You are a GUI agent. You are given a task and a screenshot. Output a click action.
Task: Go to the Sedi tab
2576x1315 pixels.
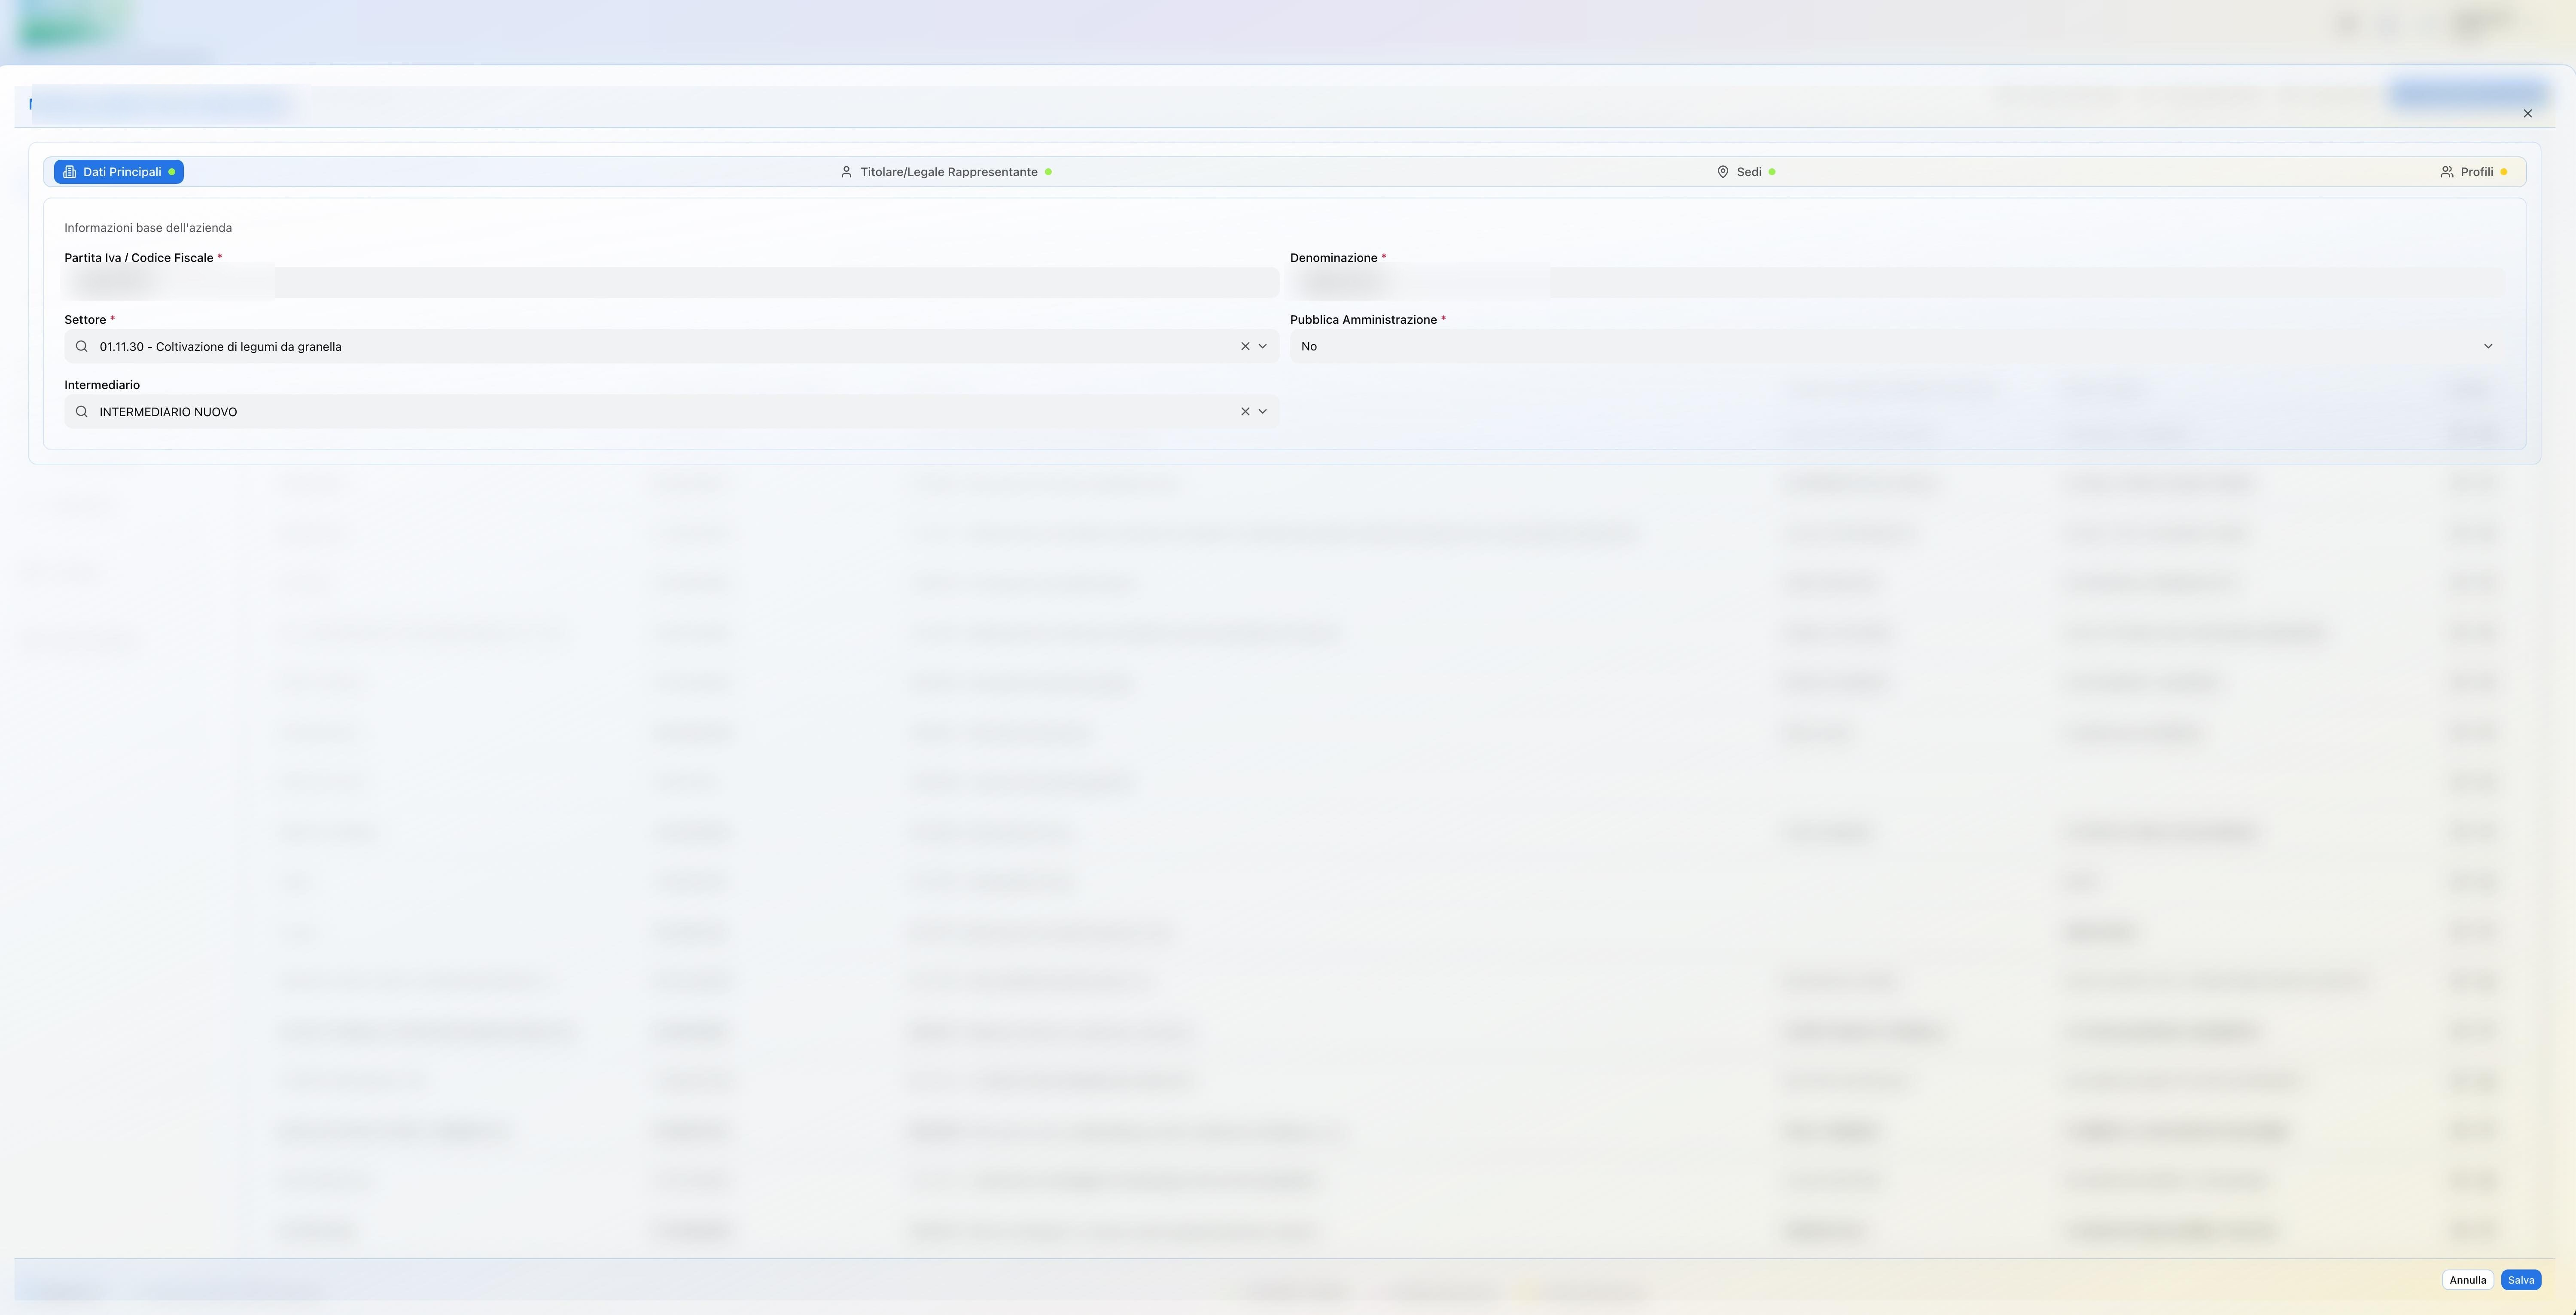tap(1746, 172)
